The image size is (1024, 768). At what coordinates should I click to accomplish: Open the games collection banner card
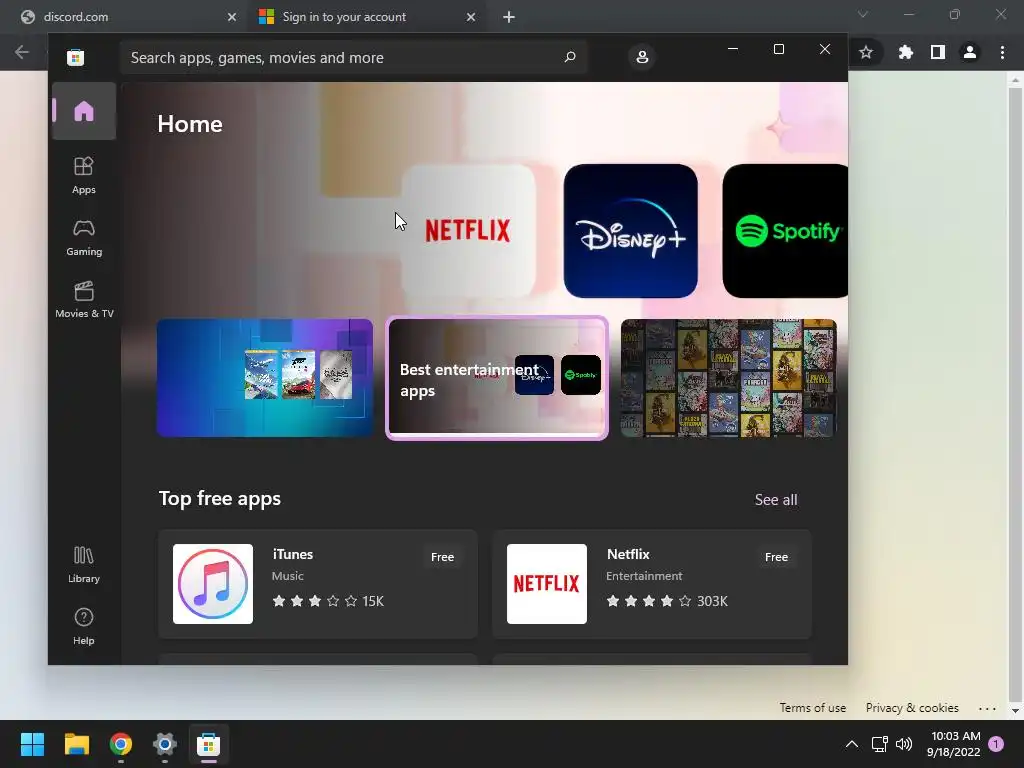[x=264, y=377]
